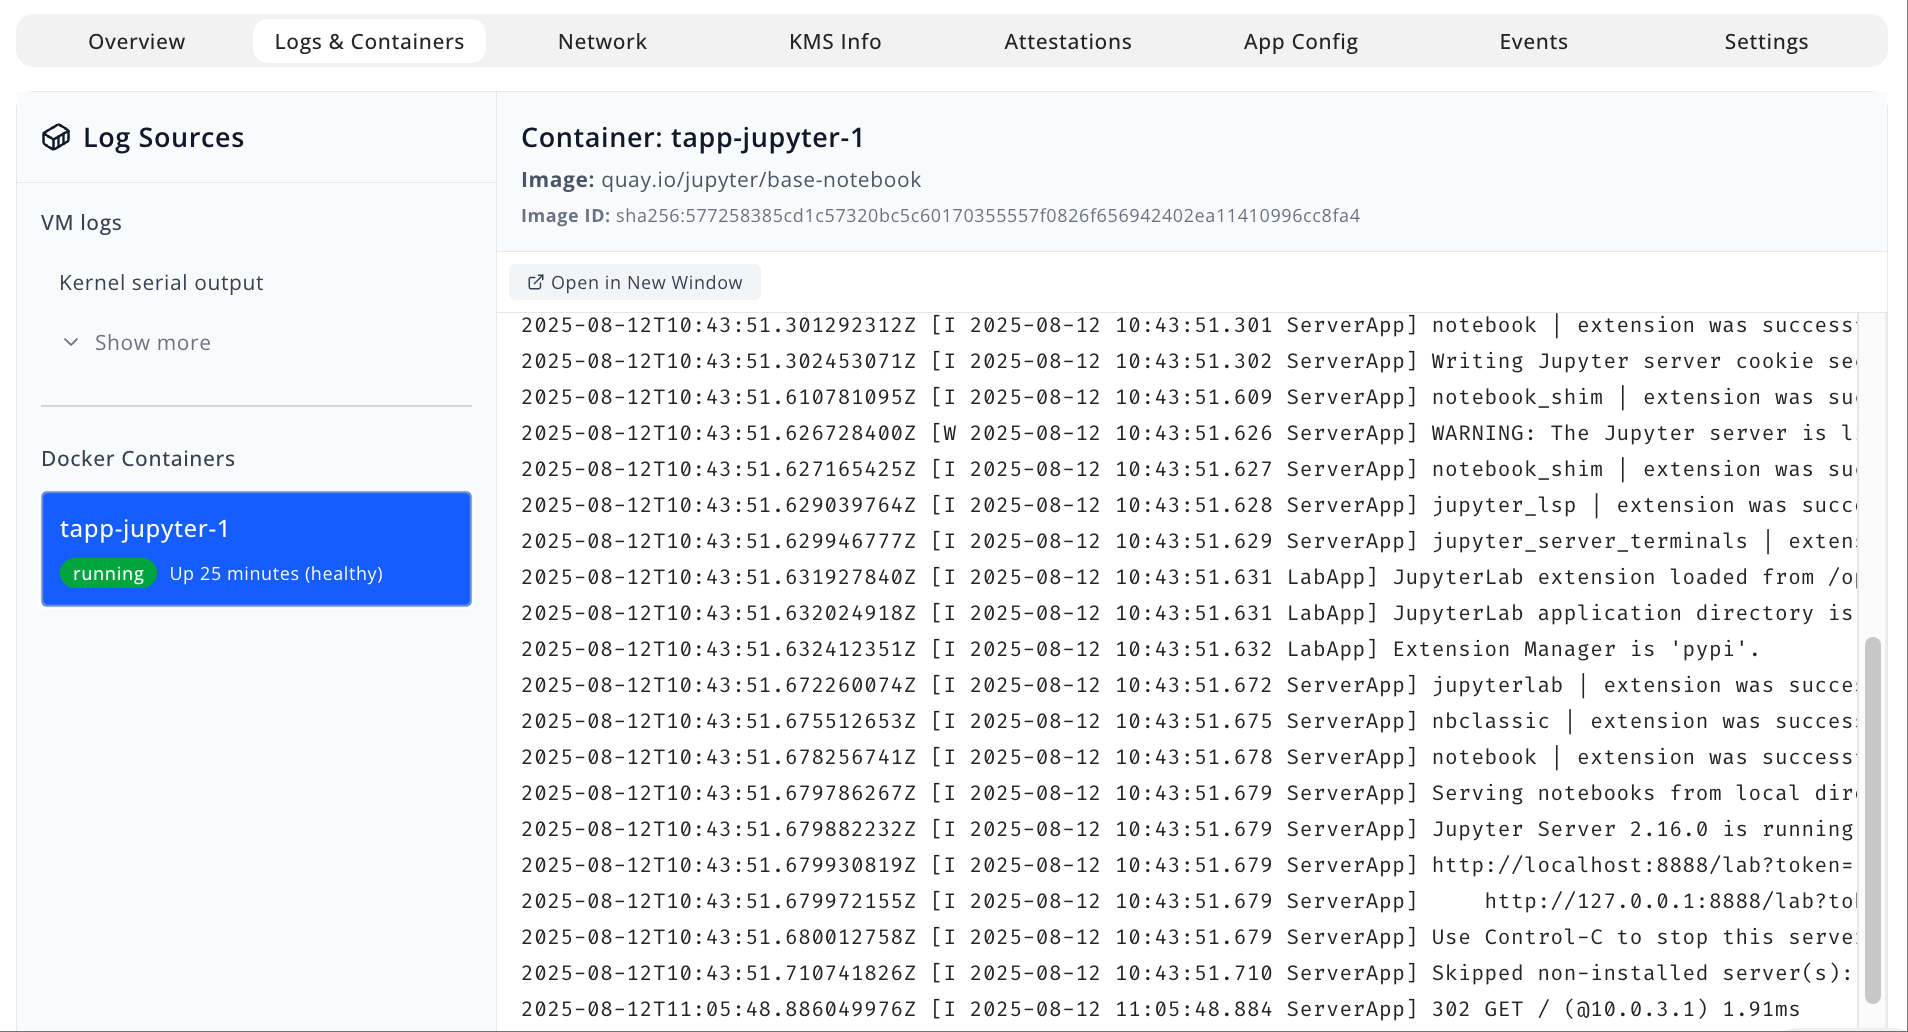
Task: Click the external-link icon on Open in New Window
Action: (x=536, y=282)
